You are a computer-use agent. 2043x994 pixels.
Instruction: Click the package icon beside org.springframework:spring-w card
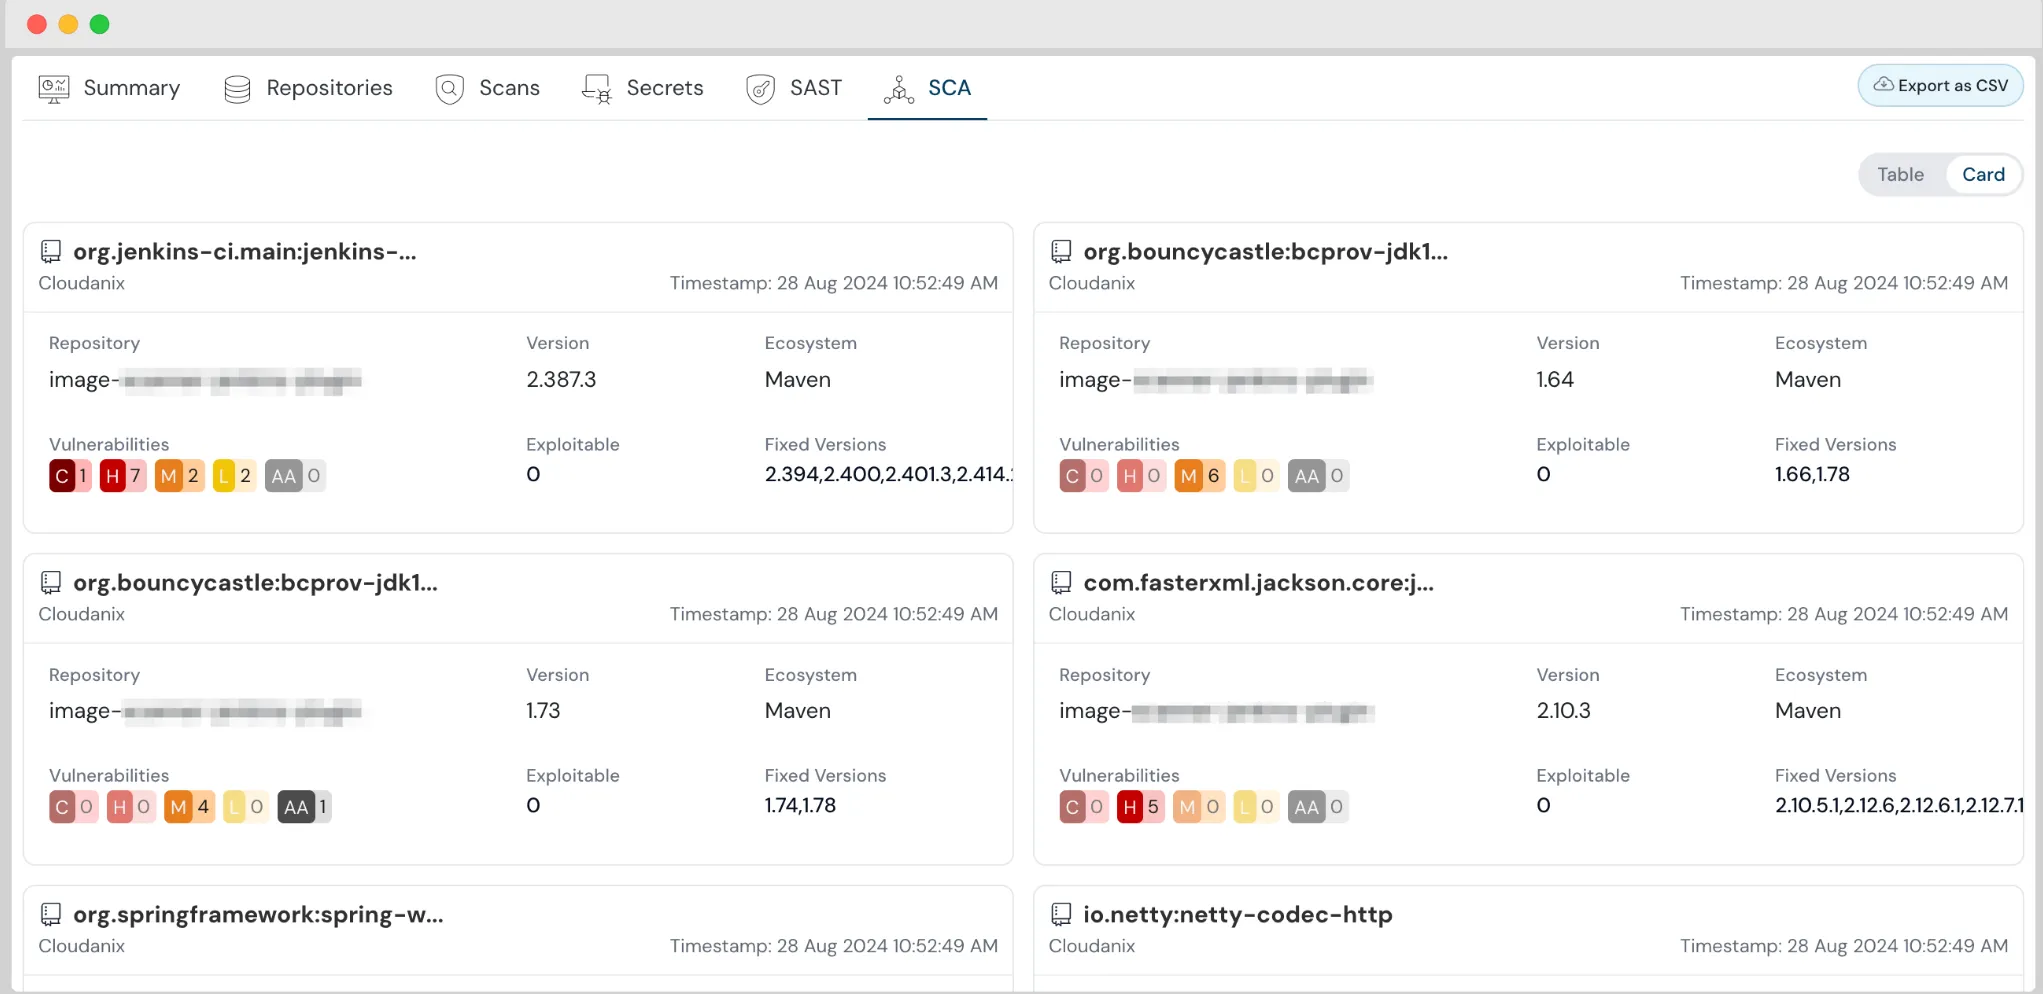pyautogui.click(x=51, y=912)
